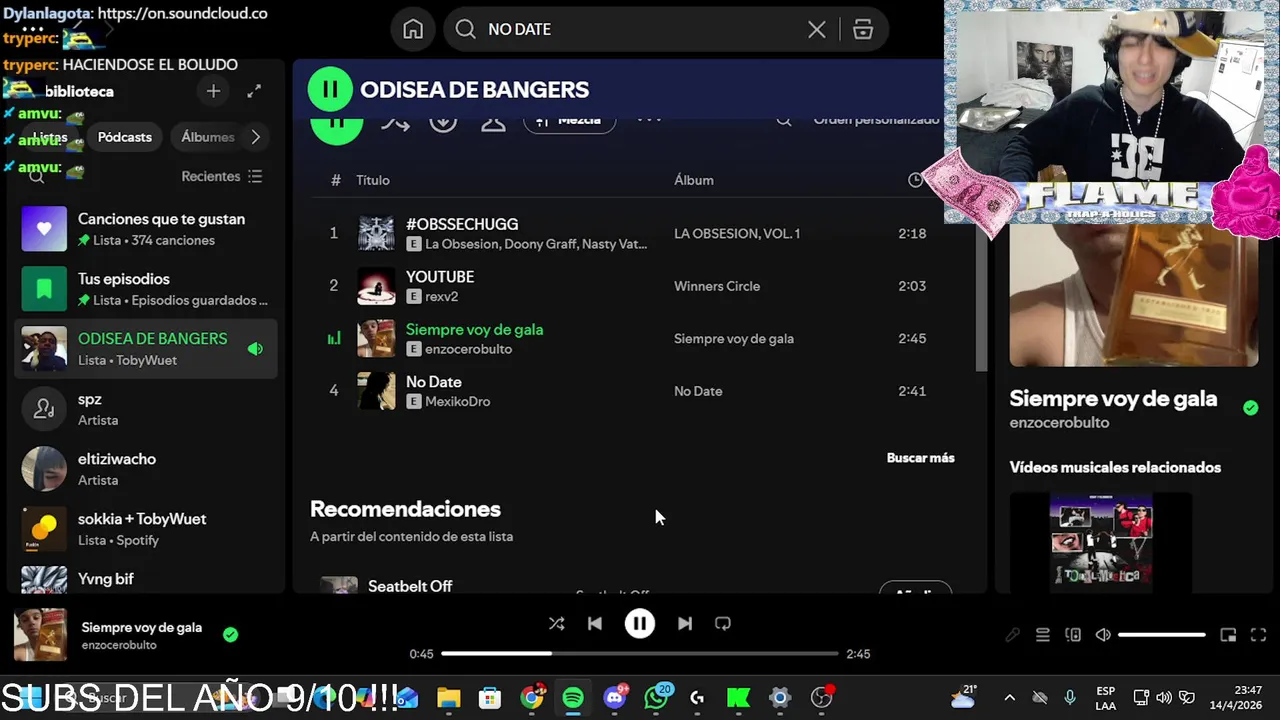Open Yvng bif in the library
Viewport: 1280px width, 720px height.
coord(145,579)
